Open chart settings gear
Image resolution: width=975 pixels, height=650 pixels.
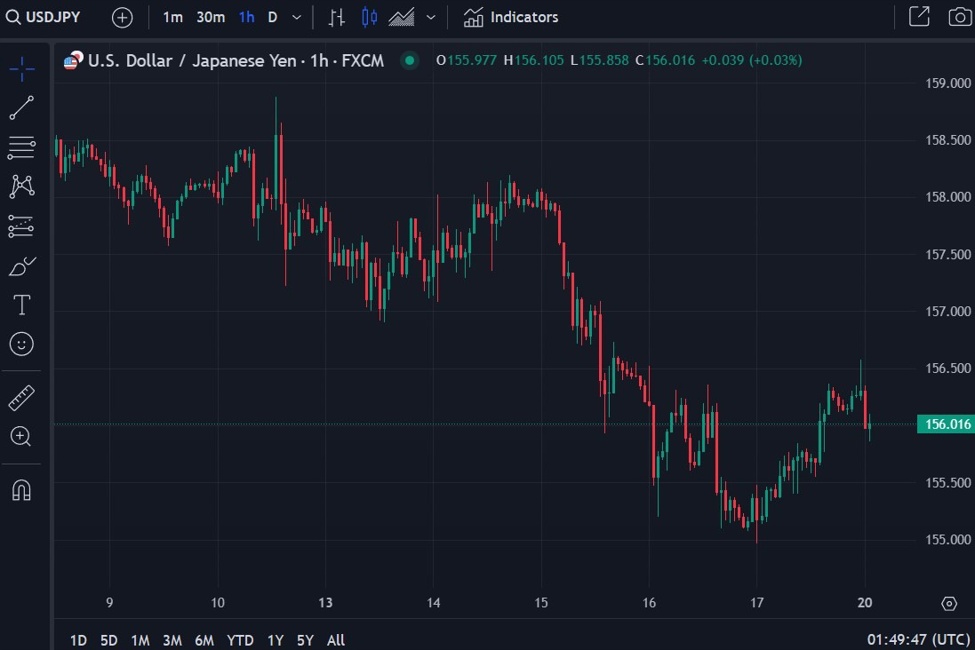948,603
